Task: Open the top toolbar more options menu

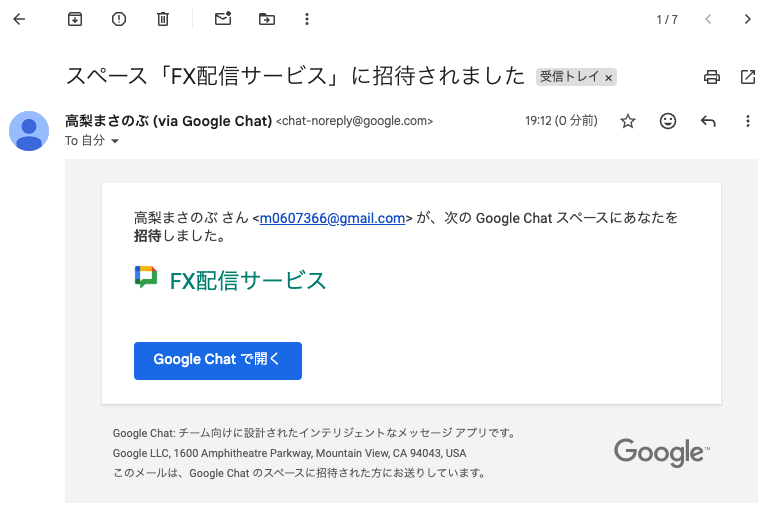Action: click(x=306, y=19)
